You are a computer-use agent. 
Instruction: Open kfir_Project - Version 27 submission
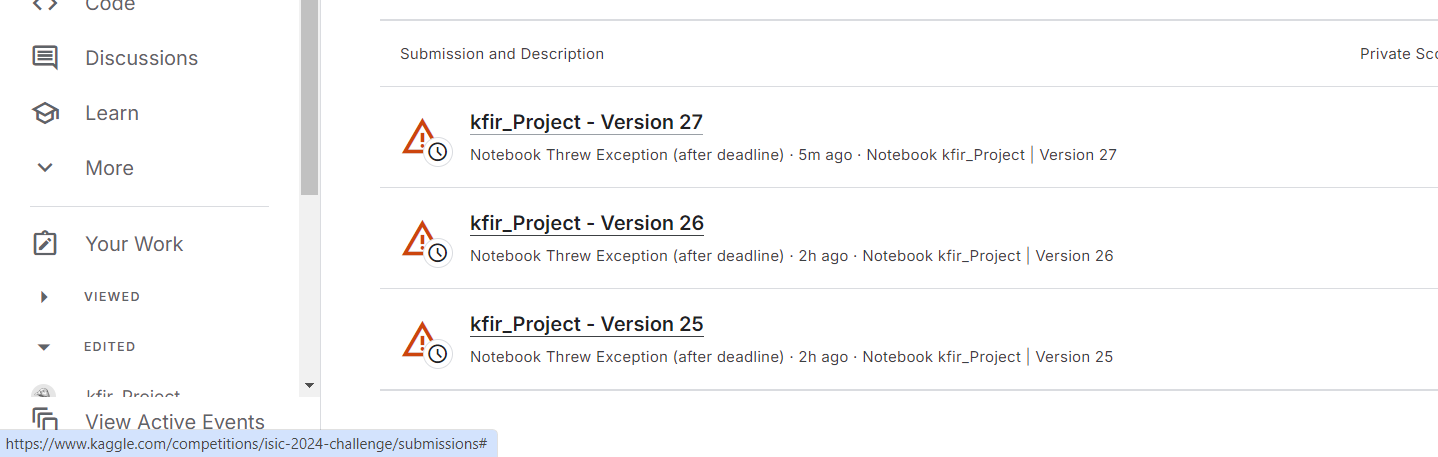pyautogui.click(x=586, y=122)
